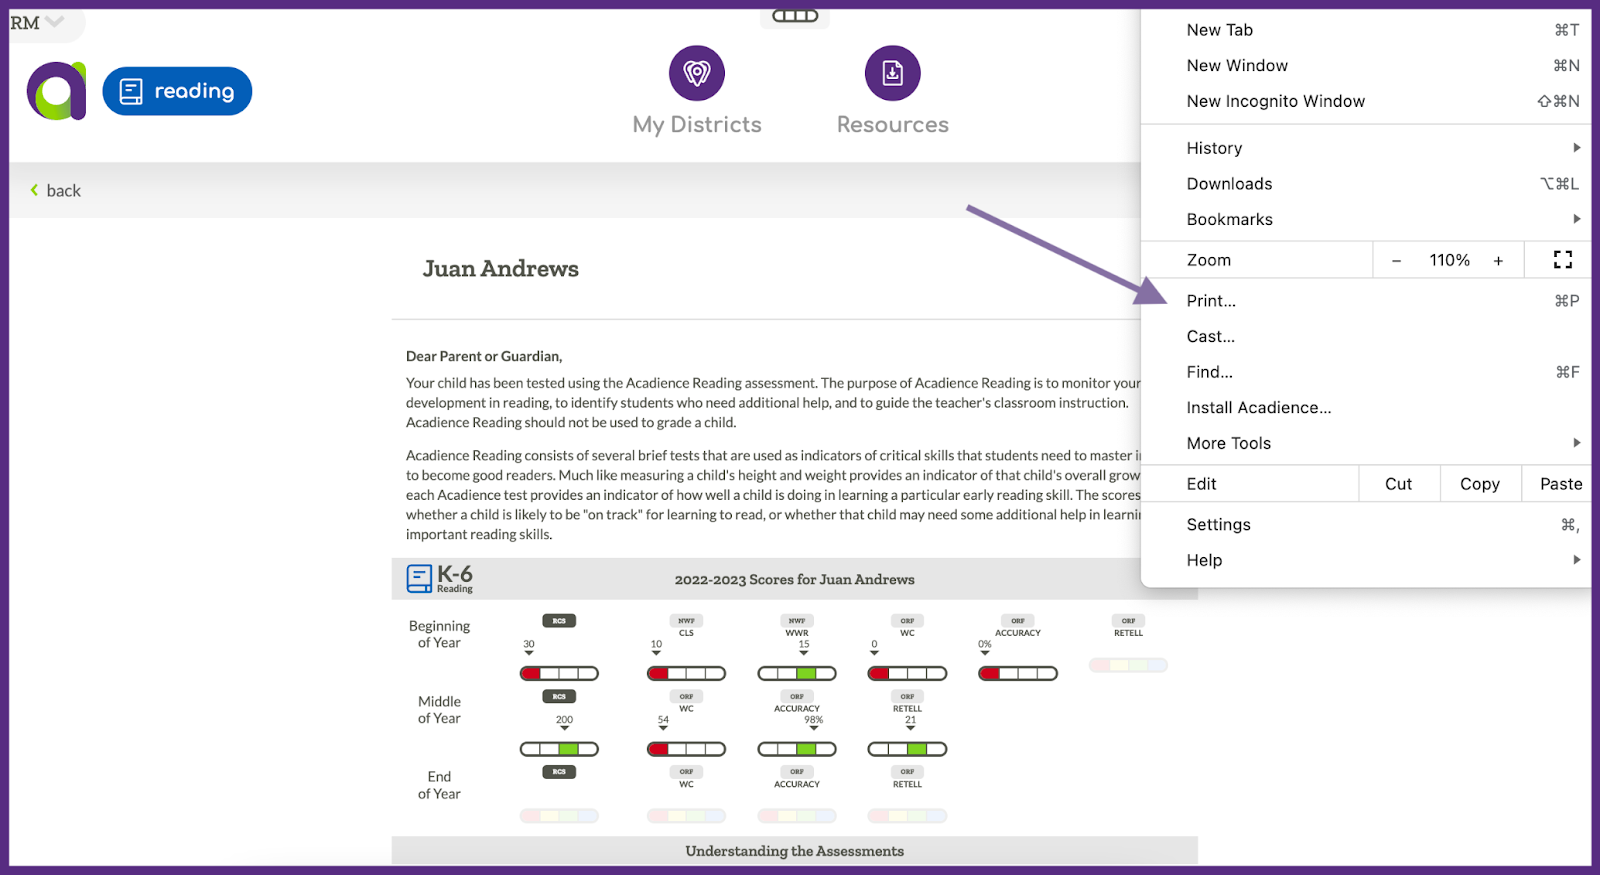Click the Acadience logo icon

pos(56,91)
